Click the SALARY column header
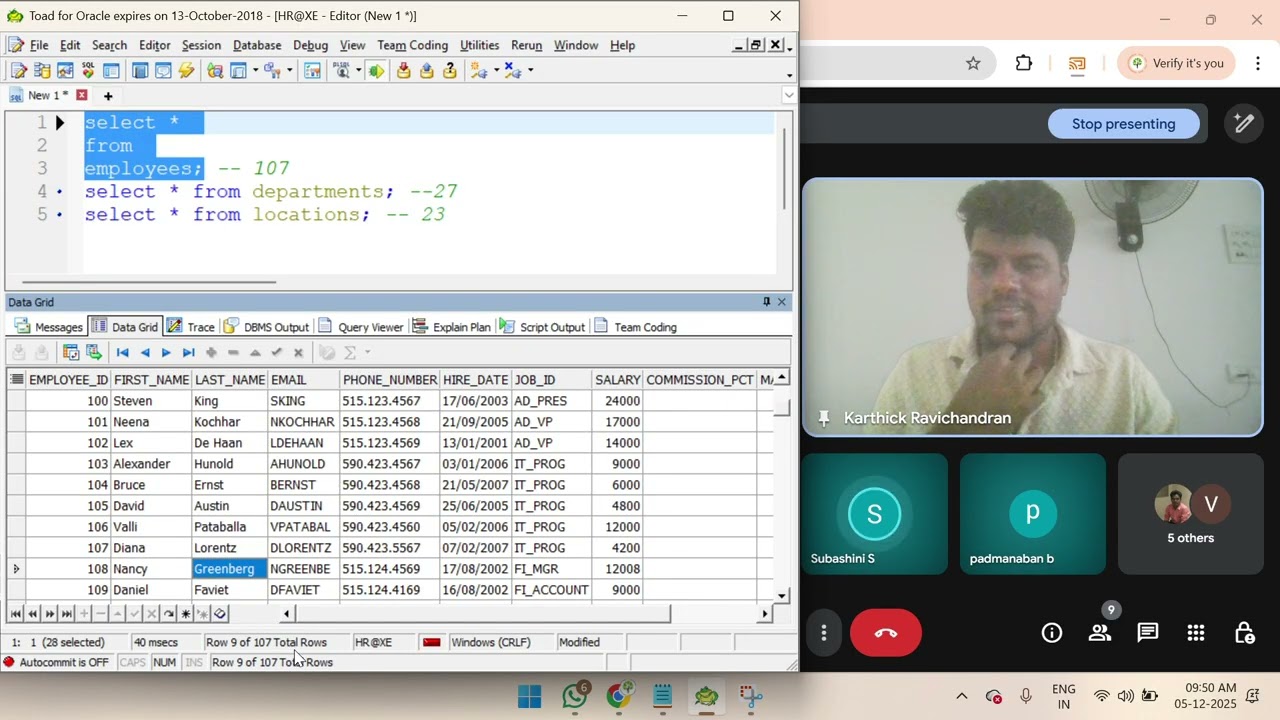 point(617,380)
